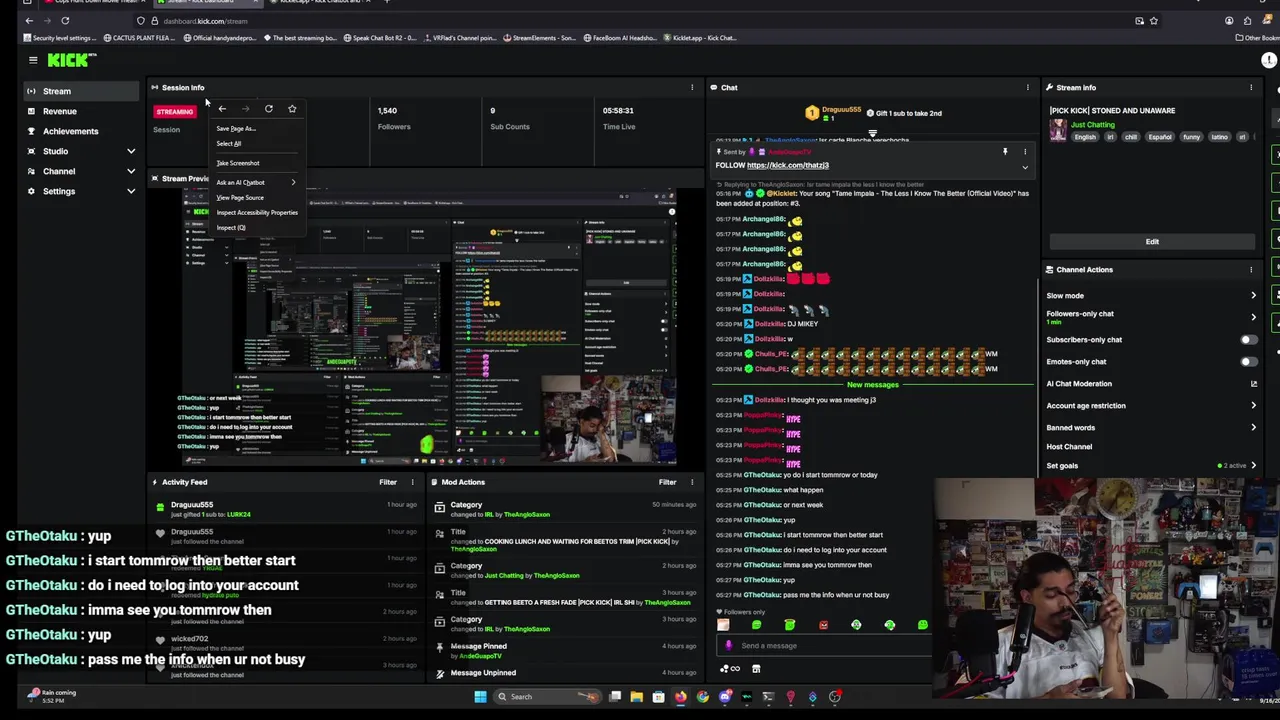Click the Kick logo
Screen dimensions: 1280x720
point(70,60)
